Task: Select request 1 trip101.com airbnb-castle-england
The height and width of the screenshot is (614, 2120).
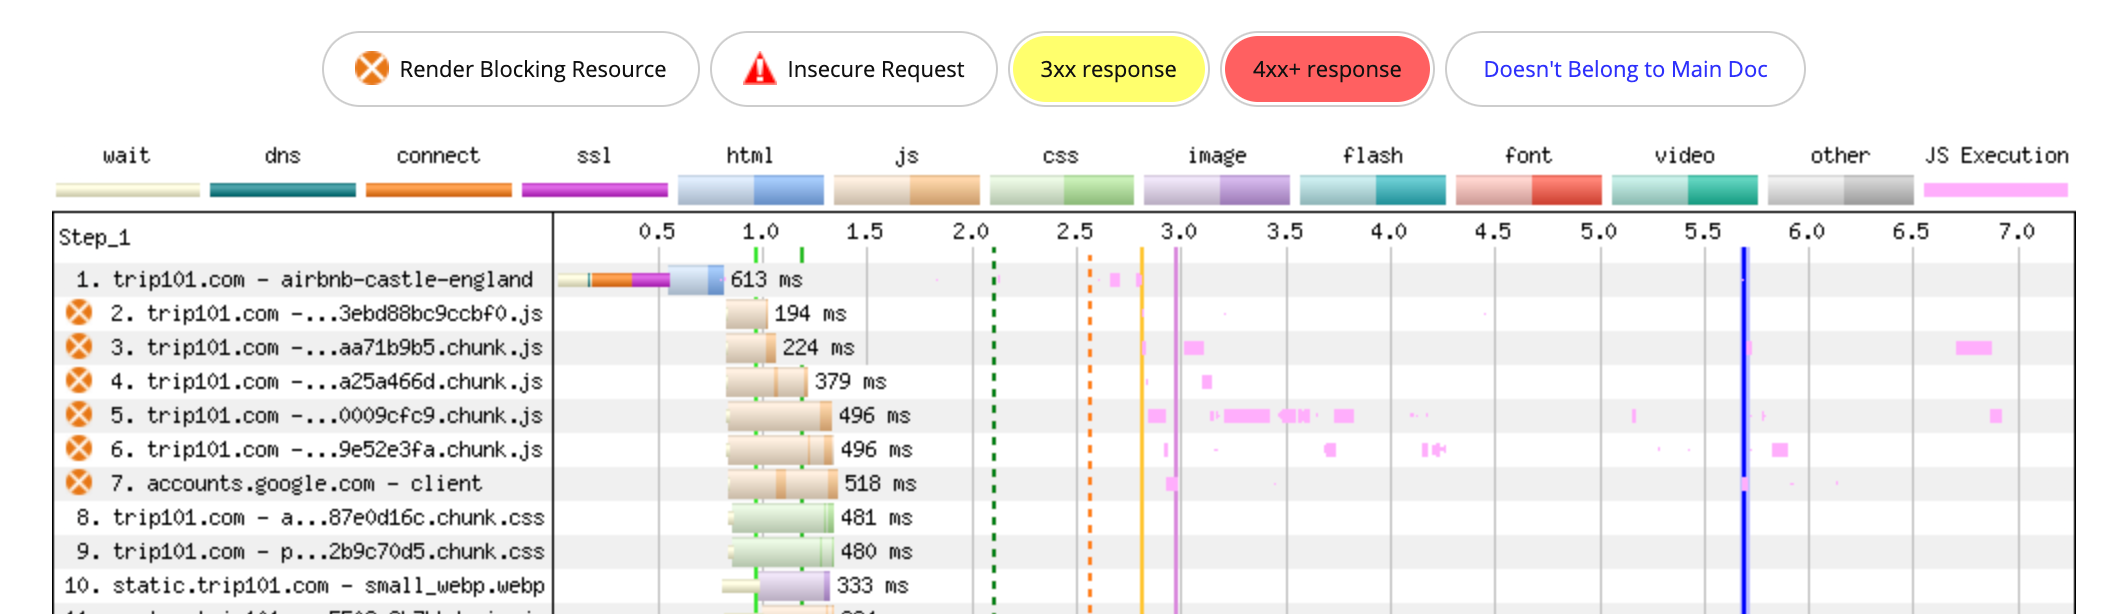Action: click(x=322, y=279)
